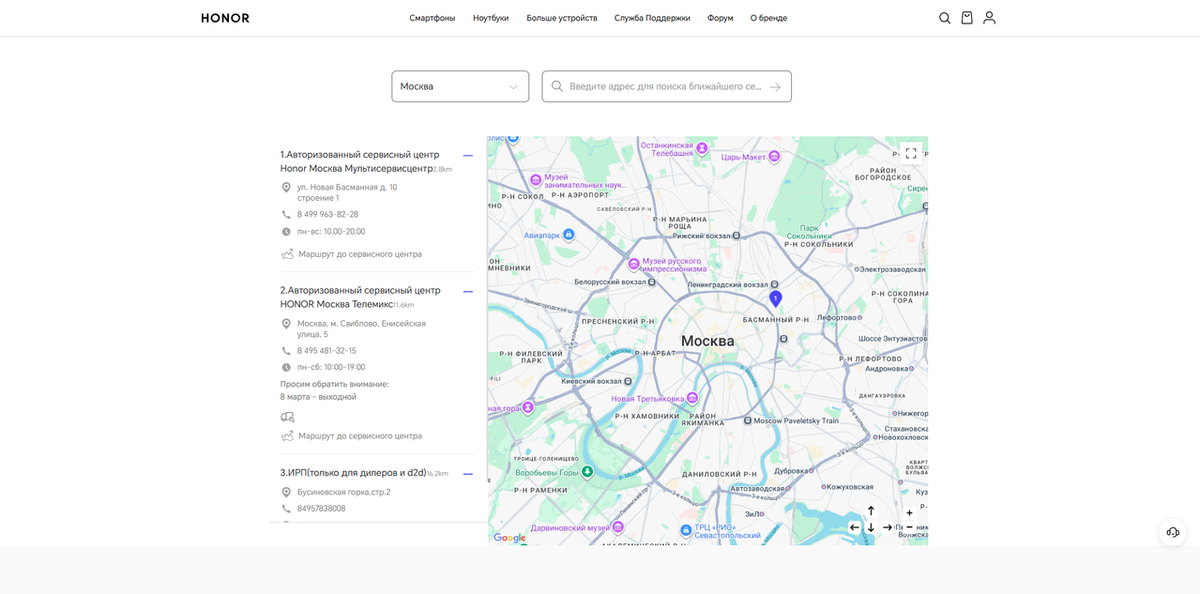Click phone number 8 495 481-32-15
The width and height of the screenshot is (1200, 594).
[x=326, y=351]
